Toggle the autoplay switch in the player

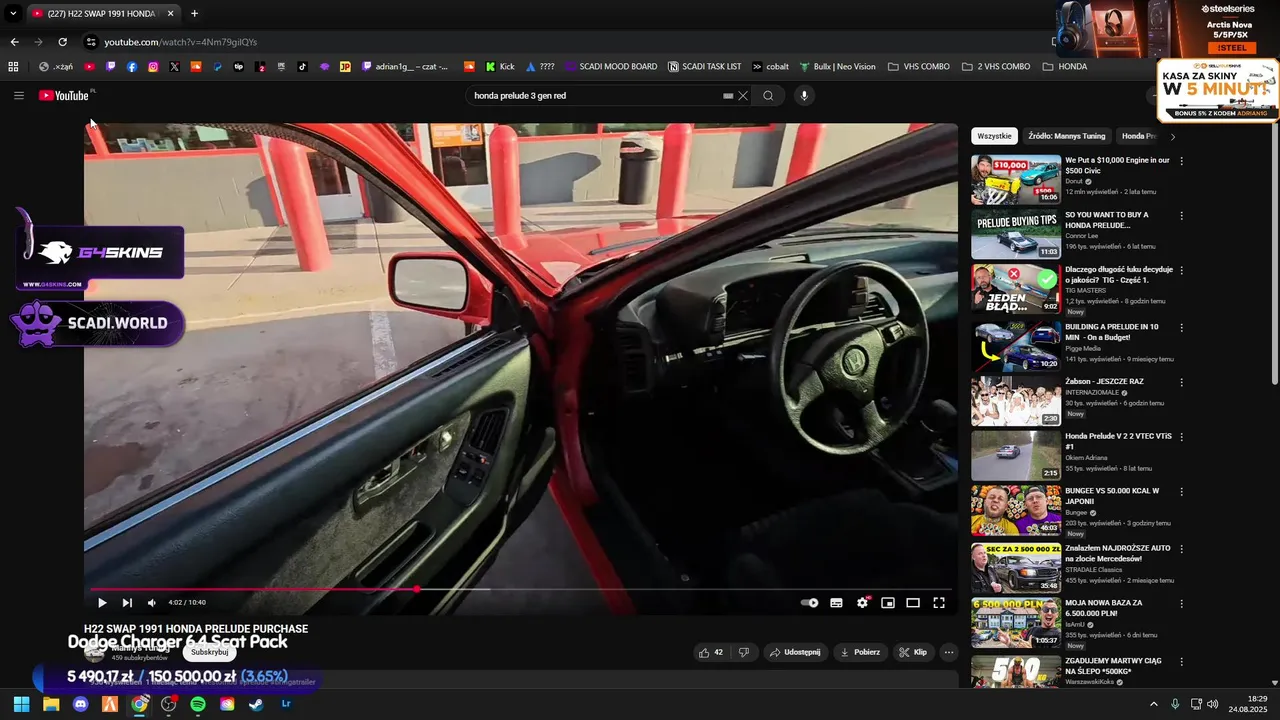pos(810,603)
